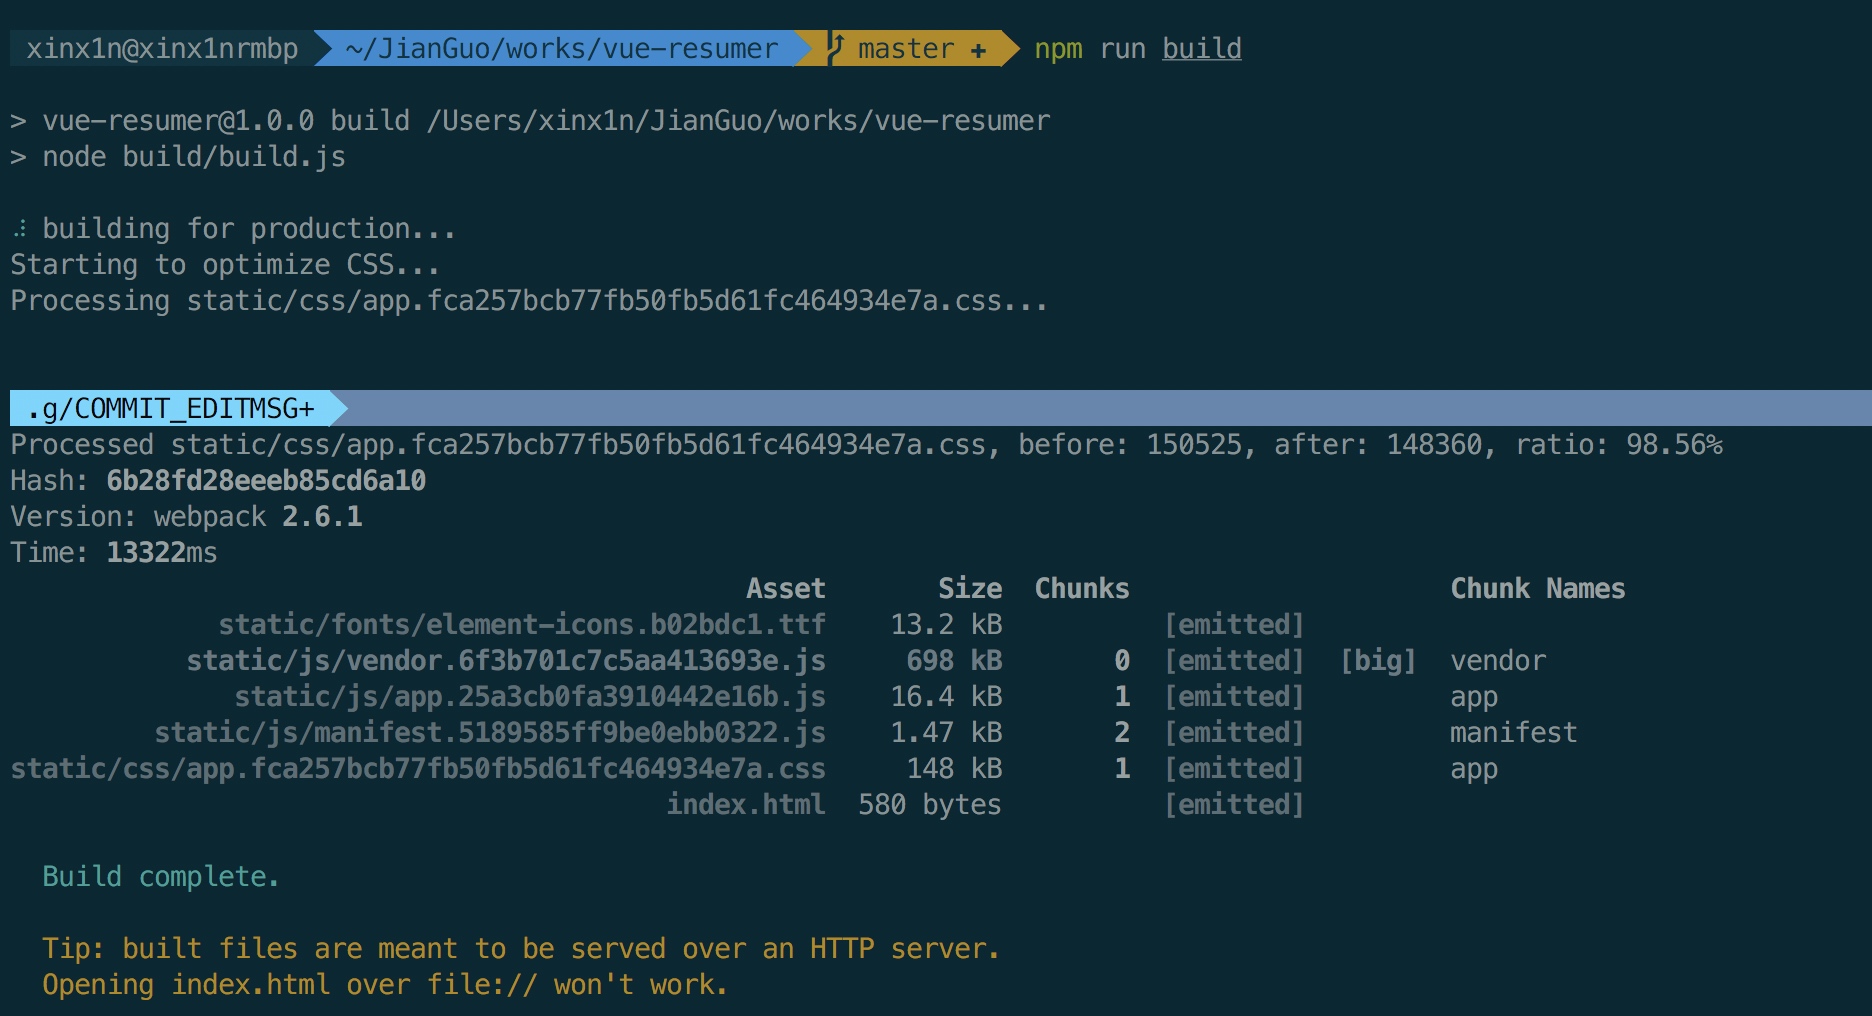Image resolution: width=1872 pixels, height=1016 pixels.
Task: Click the xinx1n@xinx1nrmbp prompt segment
Action: (162, 49)
